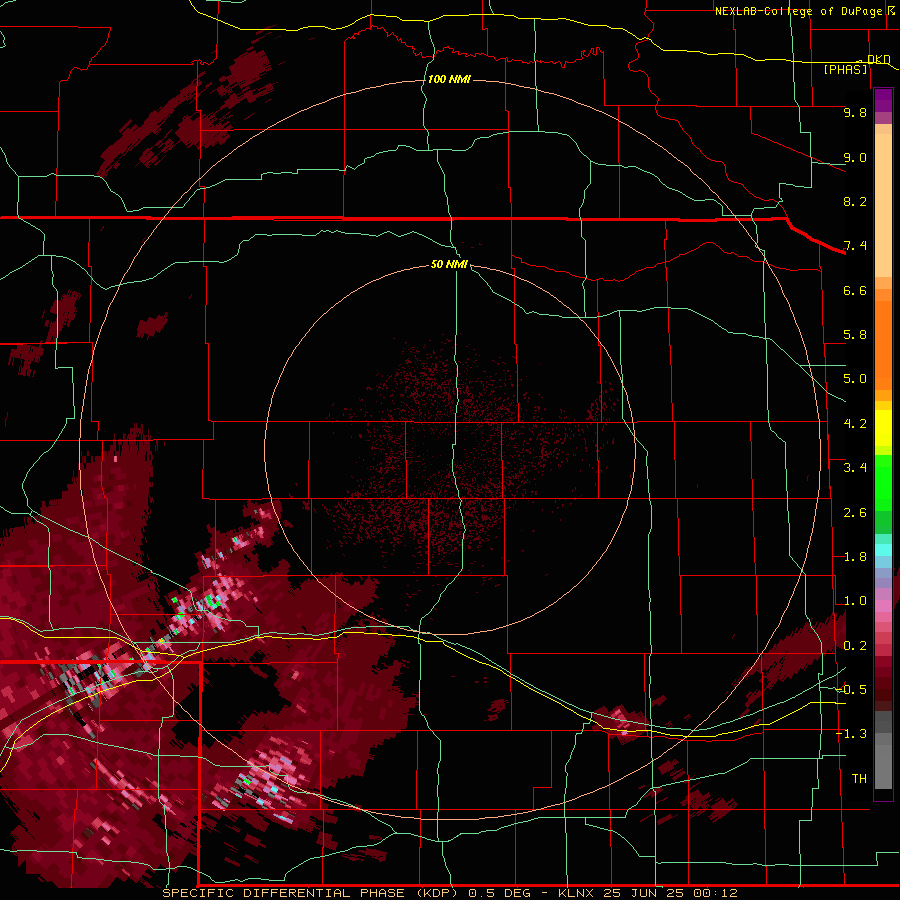
Task: Select the 4.2 scale value
Action: 855,424
